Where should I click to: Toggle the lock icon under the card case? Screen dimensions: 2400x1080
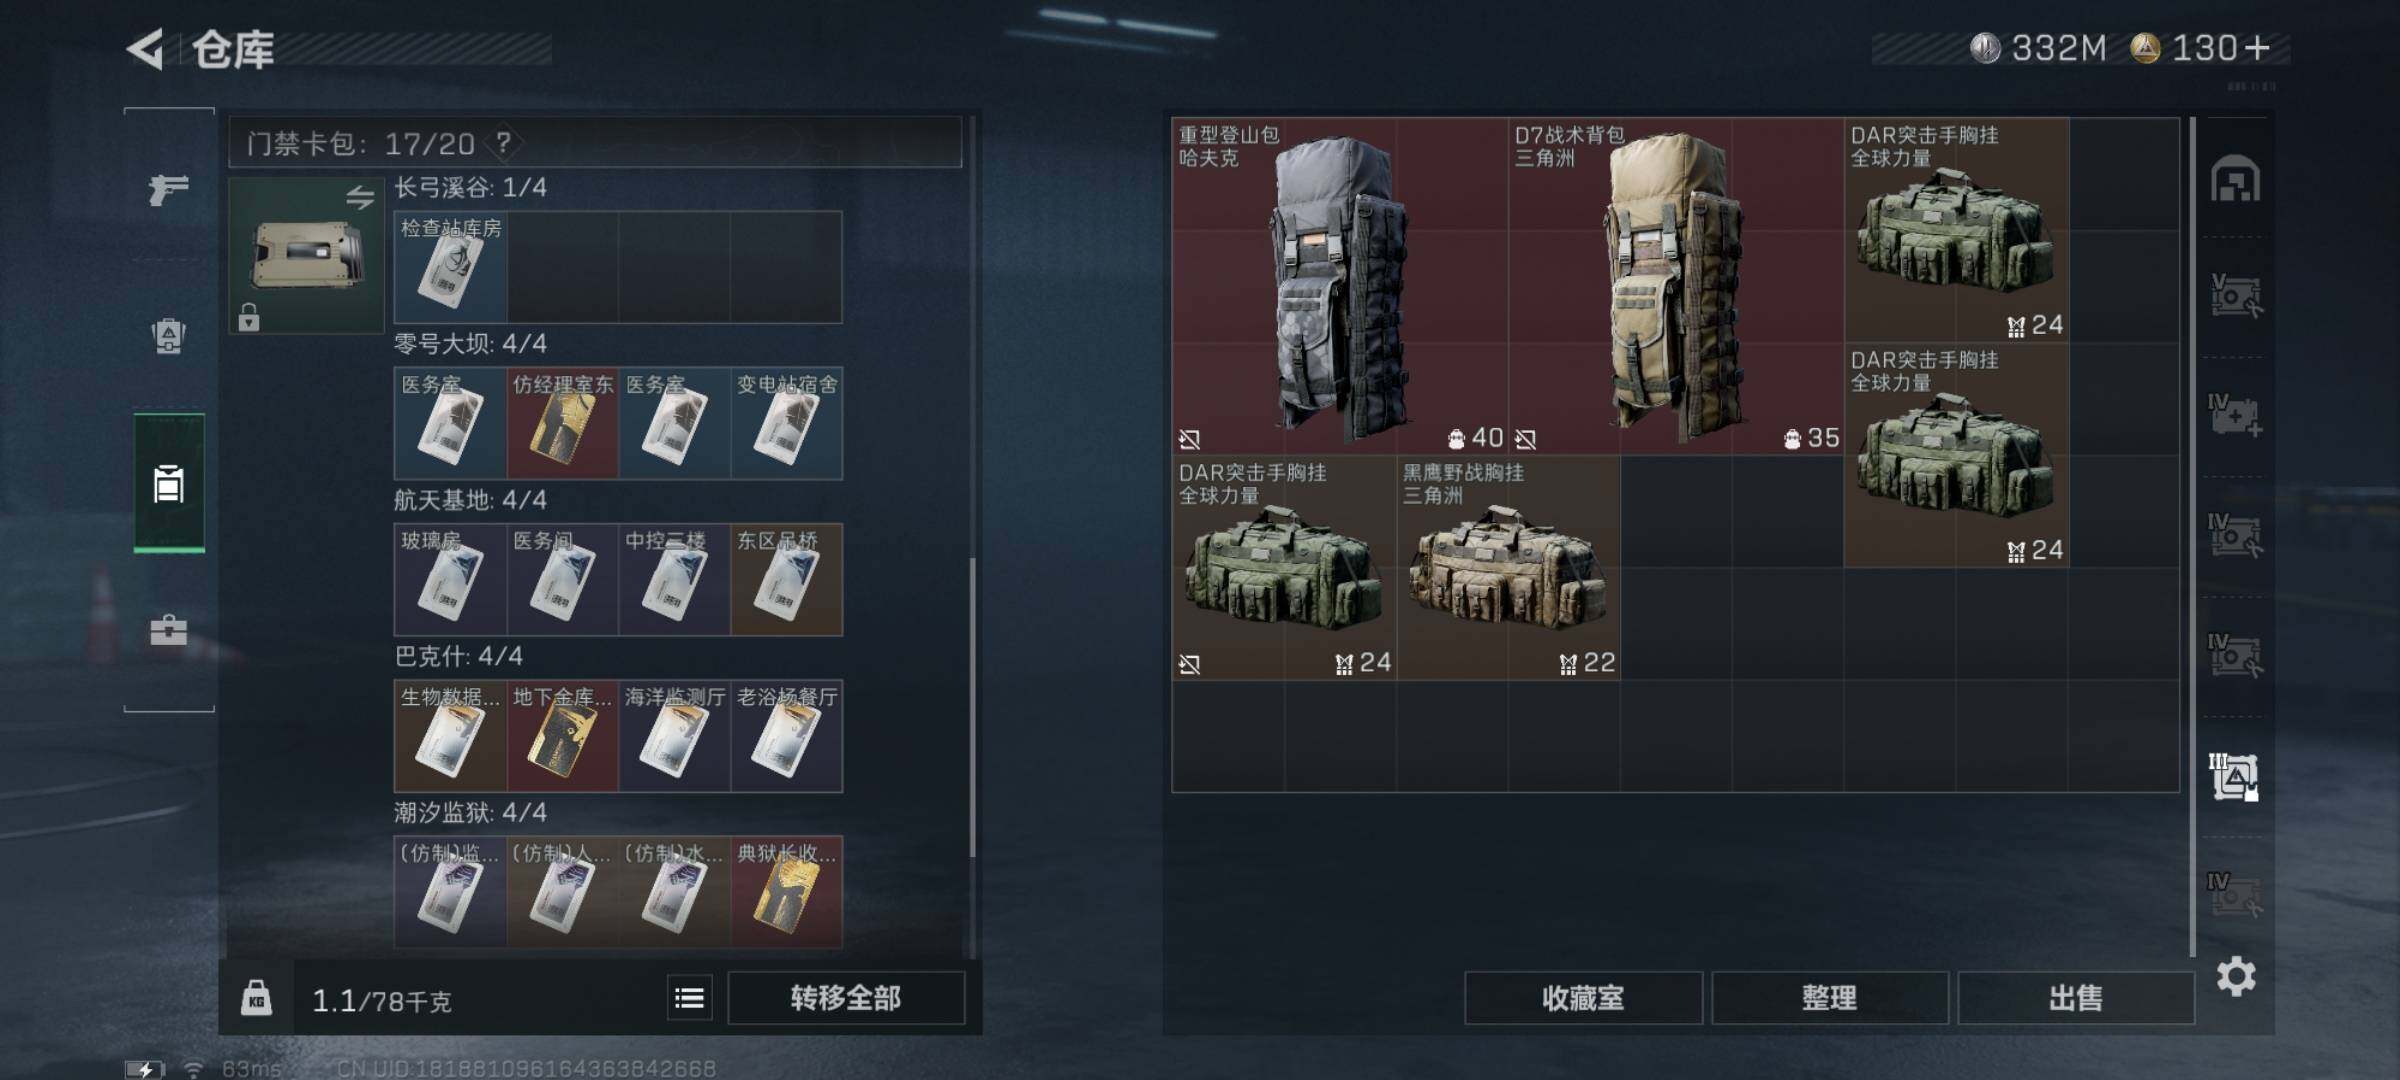[x=249, y=317]
